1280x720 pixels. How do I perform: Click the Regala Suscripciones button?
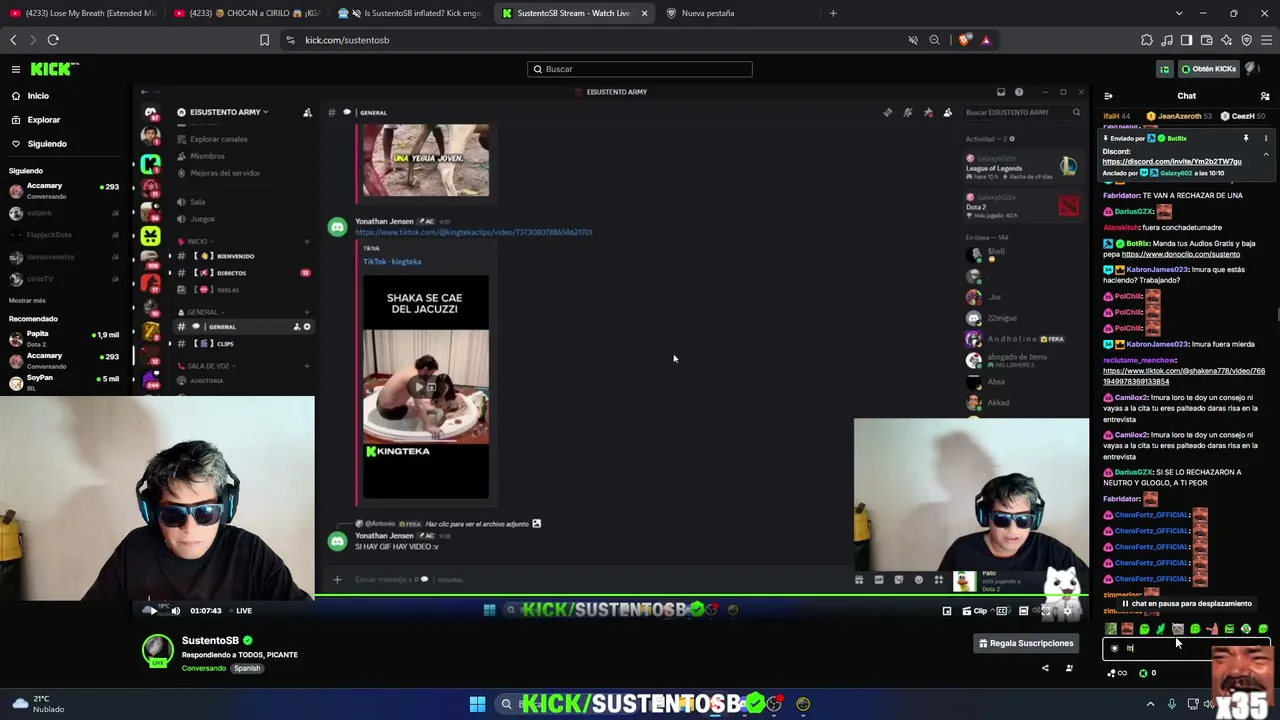1026,643
